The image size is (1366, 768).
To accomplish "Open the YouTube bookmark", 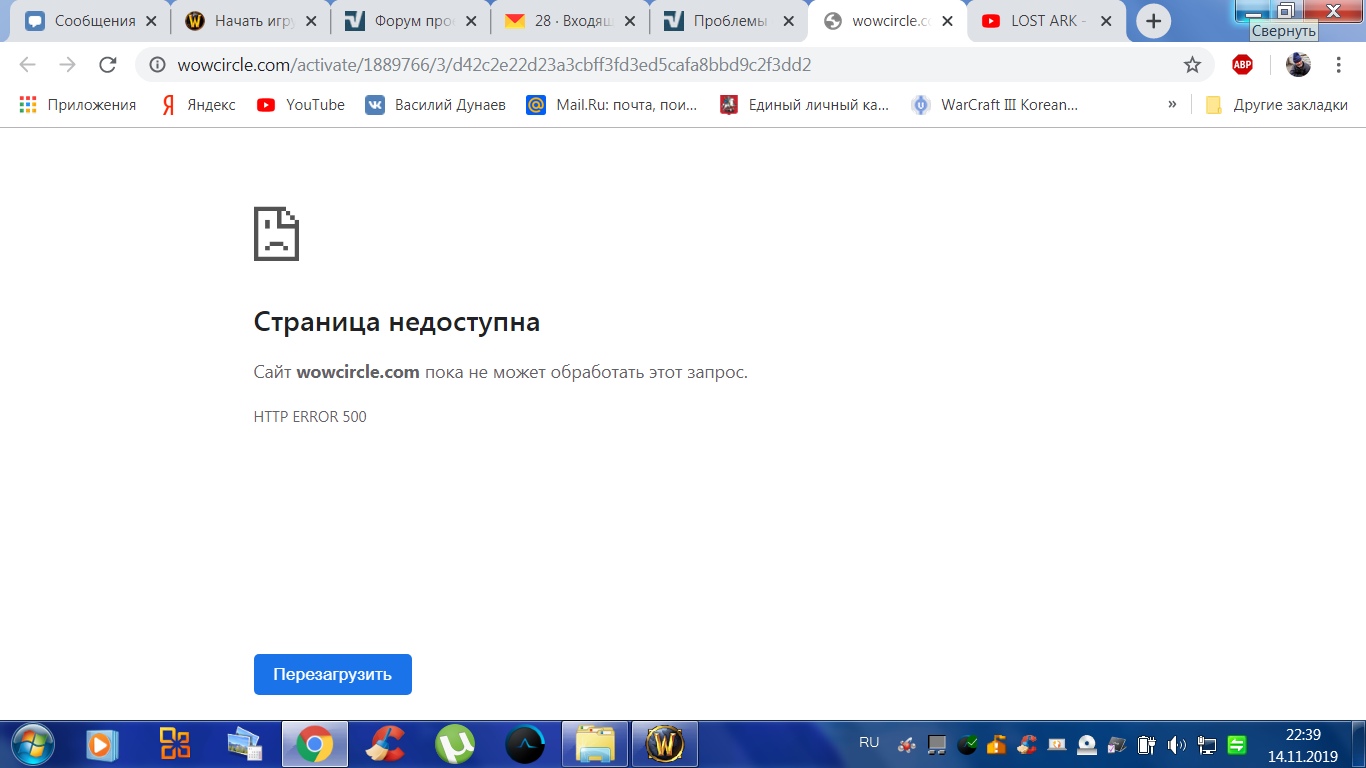I will click(301, 105).
